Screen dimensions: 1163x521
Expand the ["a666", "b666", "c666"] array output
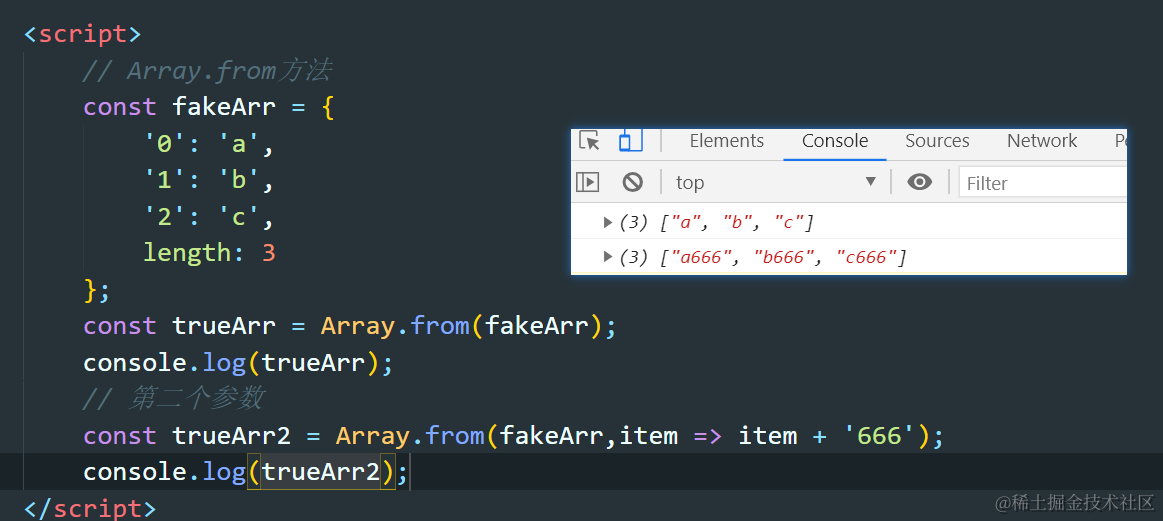tap(608, 257)
